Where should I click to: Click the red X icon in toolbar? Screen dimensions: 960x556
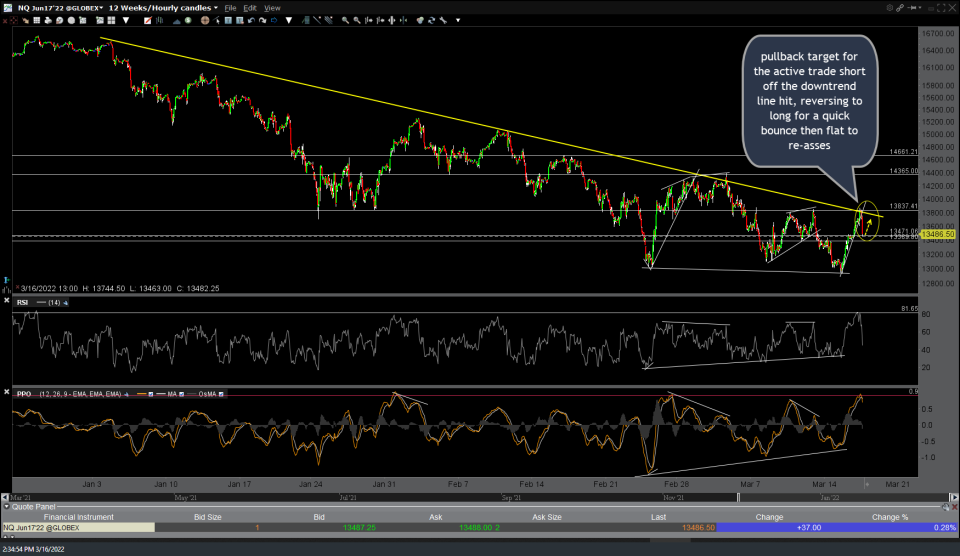(x=5, y=20)
